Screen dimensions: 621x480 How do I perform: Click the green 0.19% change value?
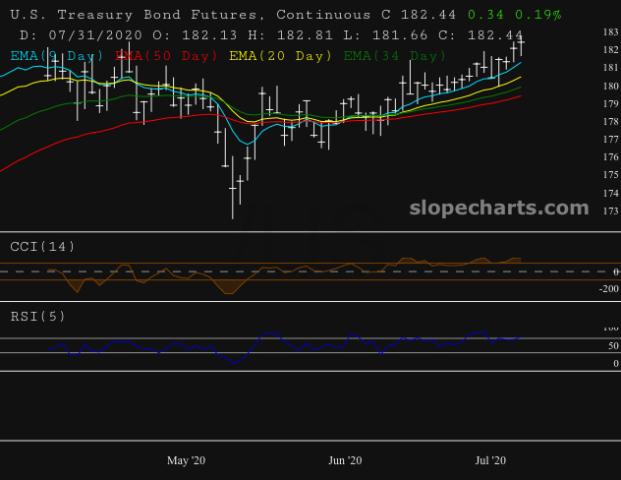tap(539, 15)
